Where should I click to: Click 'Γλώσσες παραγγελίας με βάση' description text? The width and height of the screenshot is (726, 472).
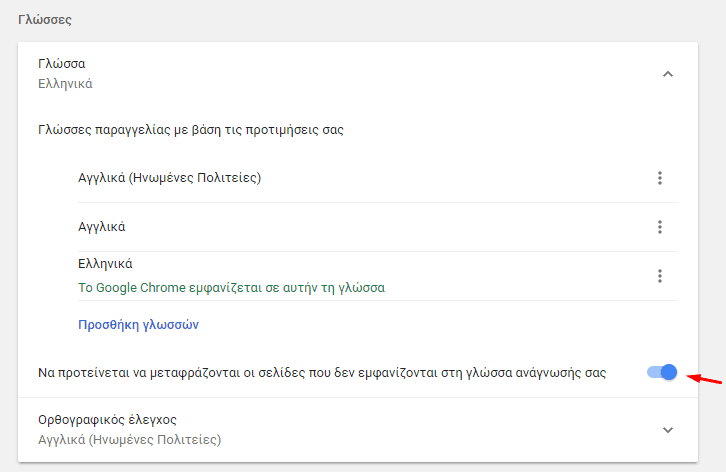[191, 130]
